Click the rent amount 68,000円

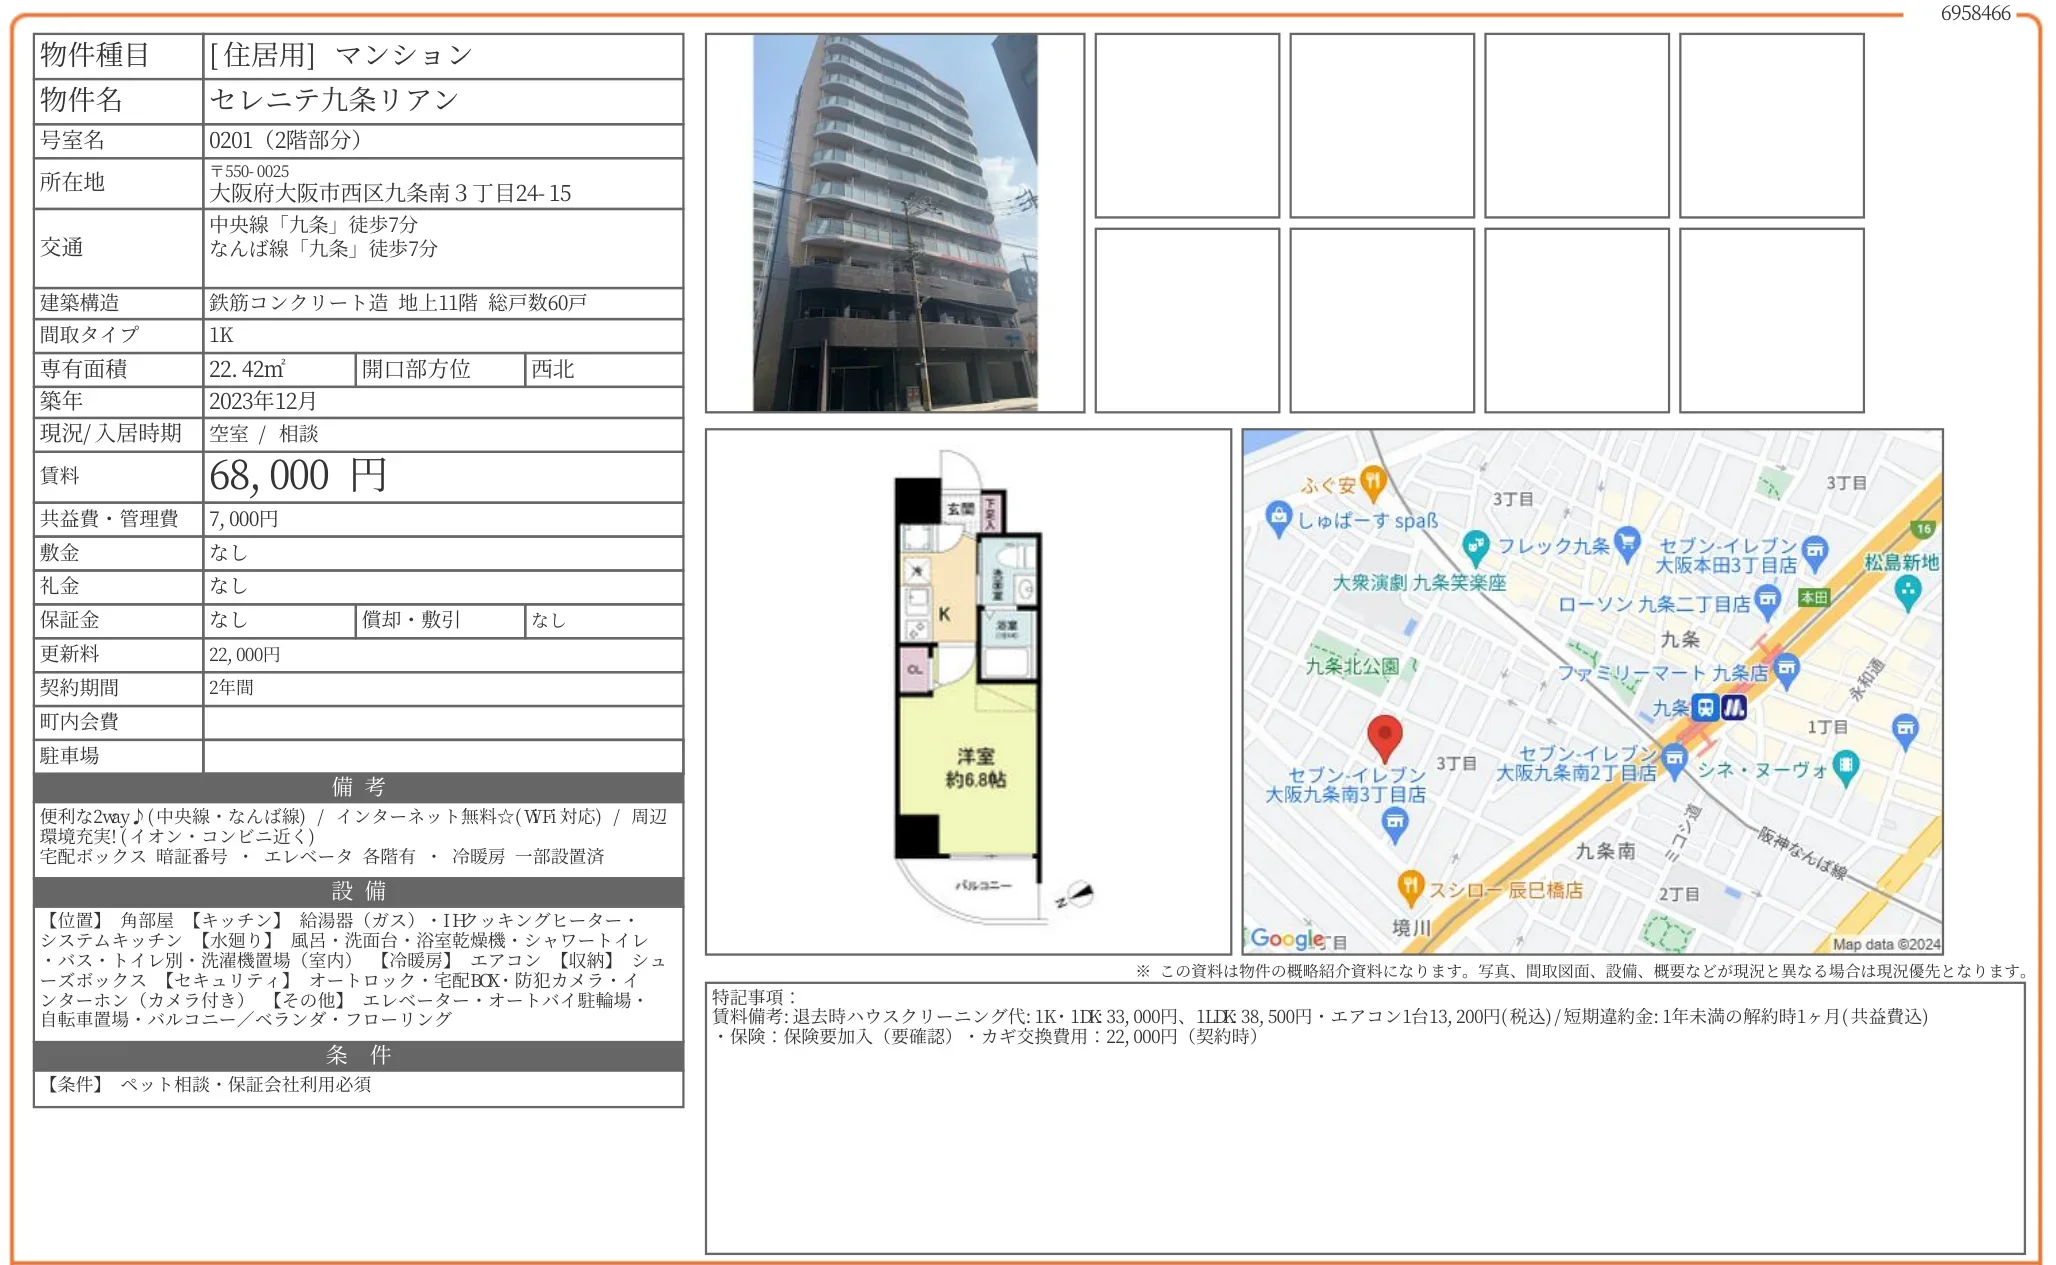click(297, 476)
